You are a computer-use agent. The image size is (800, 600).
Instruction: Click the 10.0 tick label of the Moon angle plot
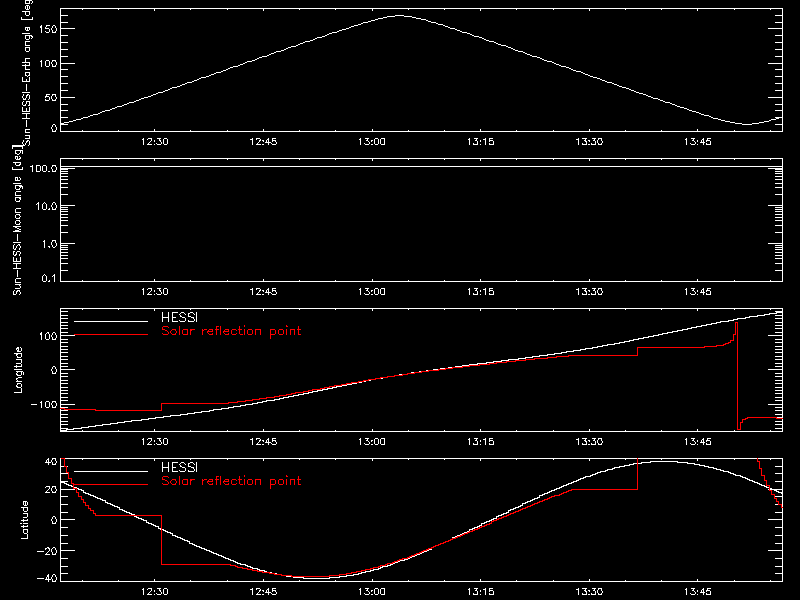pyautogui.click(x=46, y=206)
